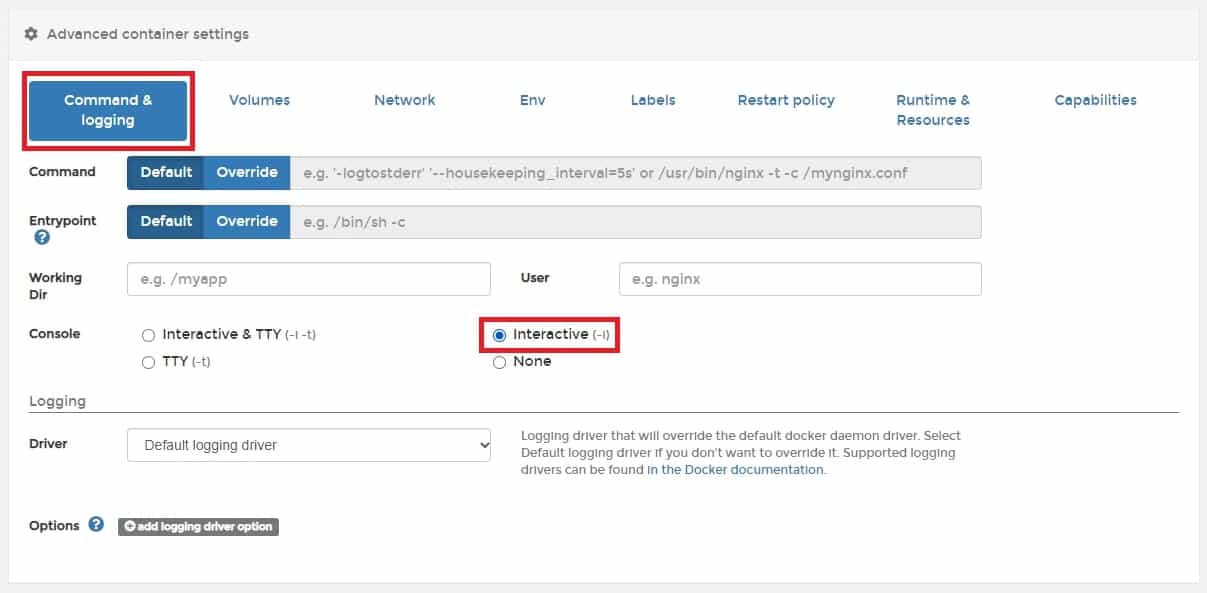Go to the Env tab
The image size is (1207, 593).
(532, 100)
